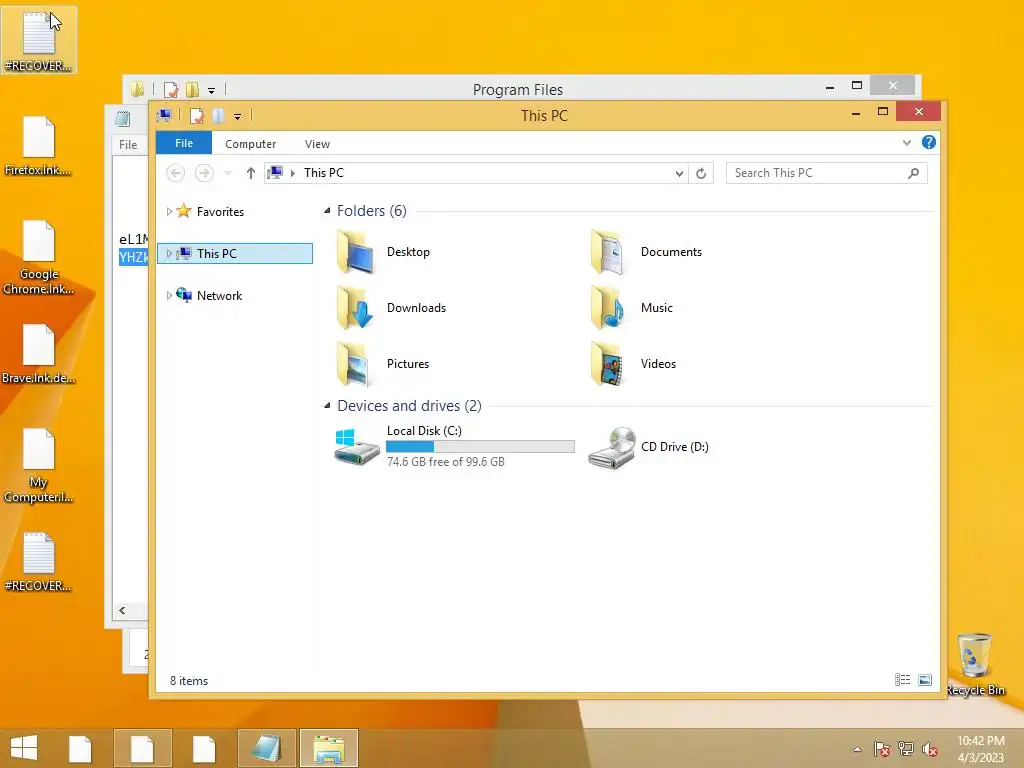Screen dimensions: 1024x768
Task: Expand the This PC tree node
Action: point(169,253)
